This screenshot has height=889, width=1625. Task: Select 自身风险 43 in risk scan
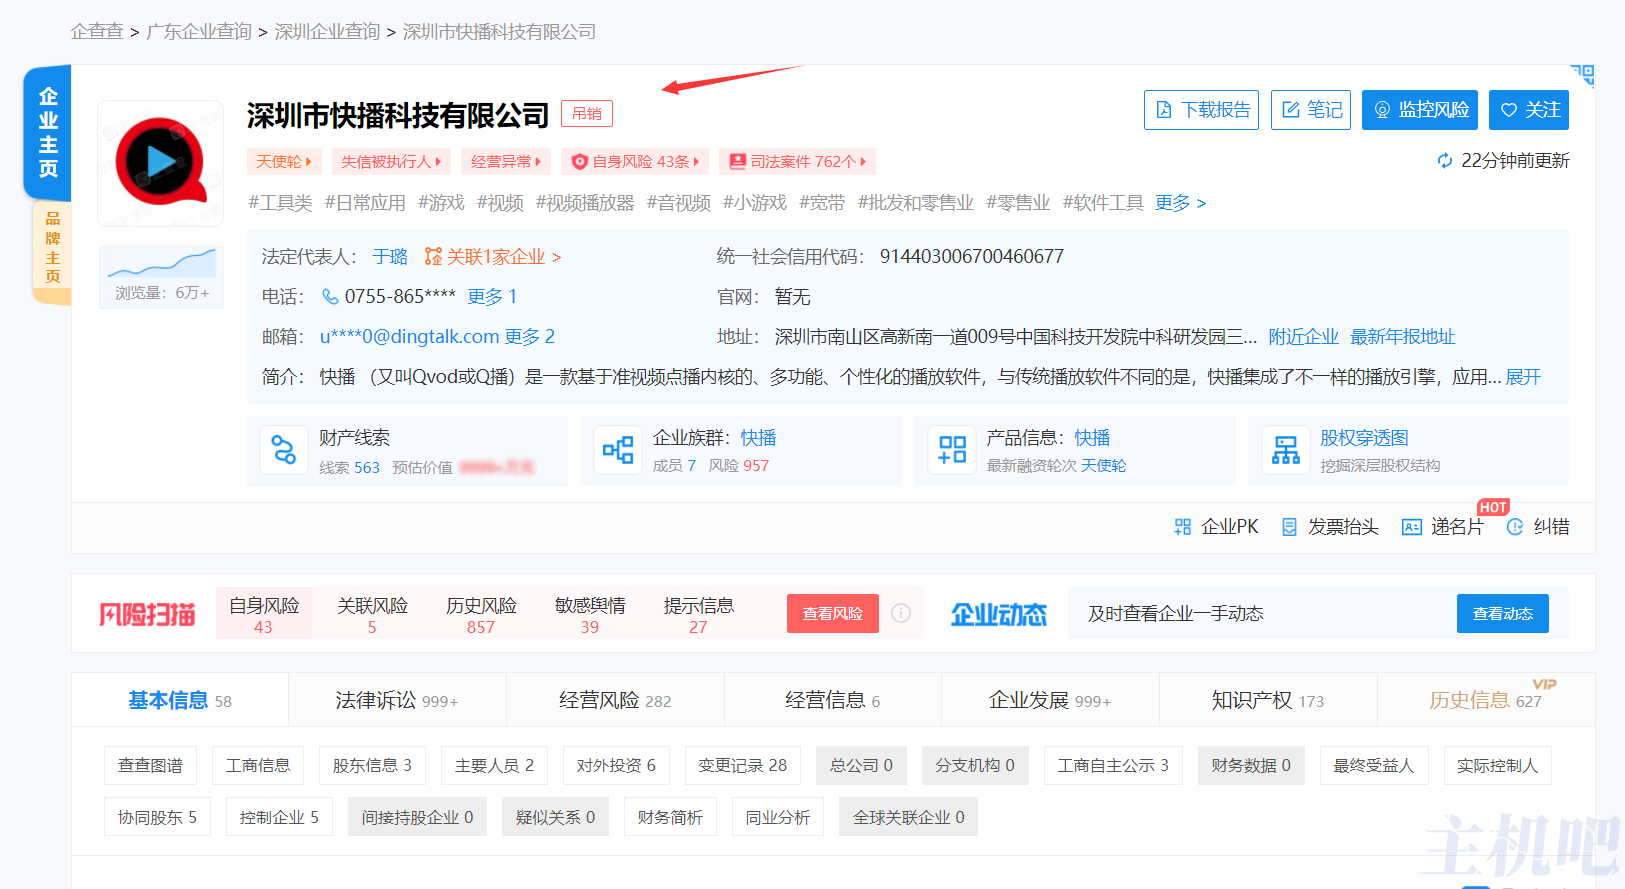(x=264, y=614)
